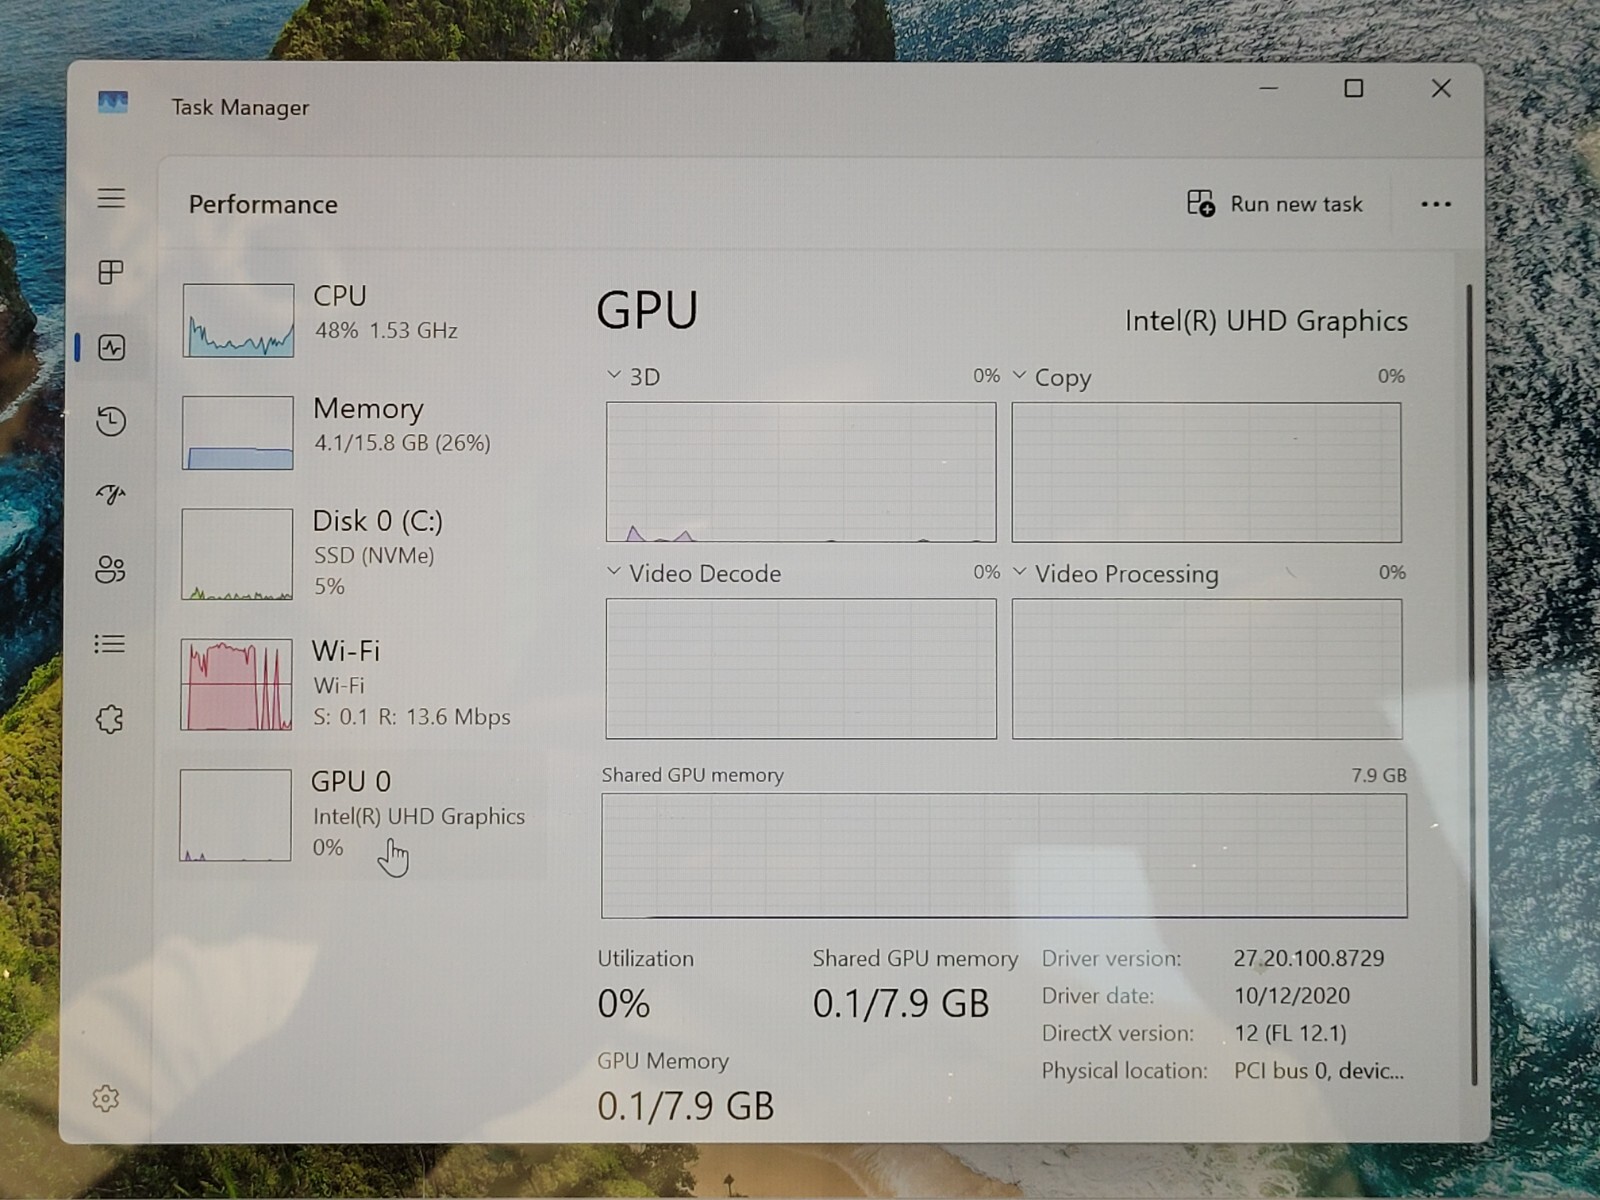This screenshot has width=1600, height=1200.
Task: Click the large GPU heading
Action: [647, 310]
